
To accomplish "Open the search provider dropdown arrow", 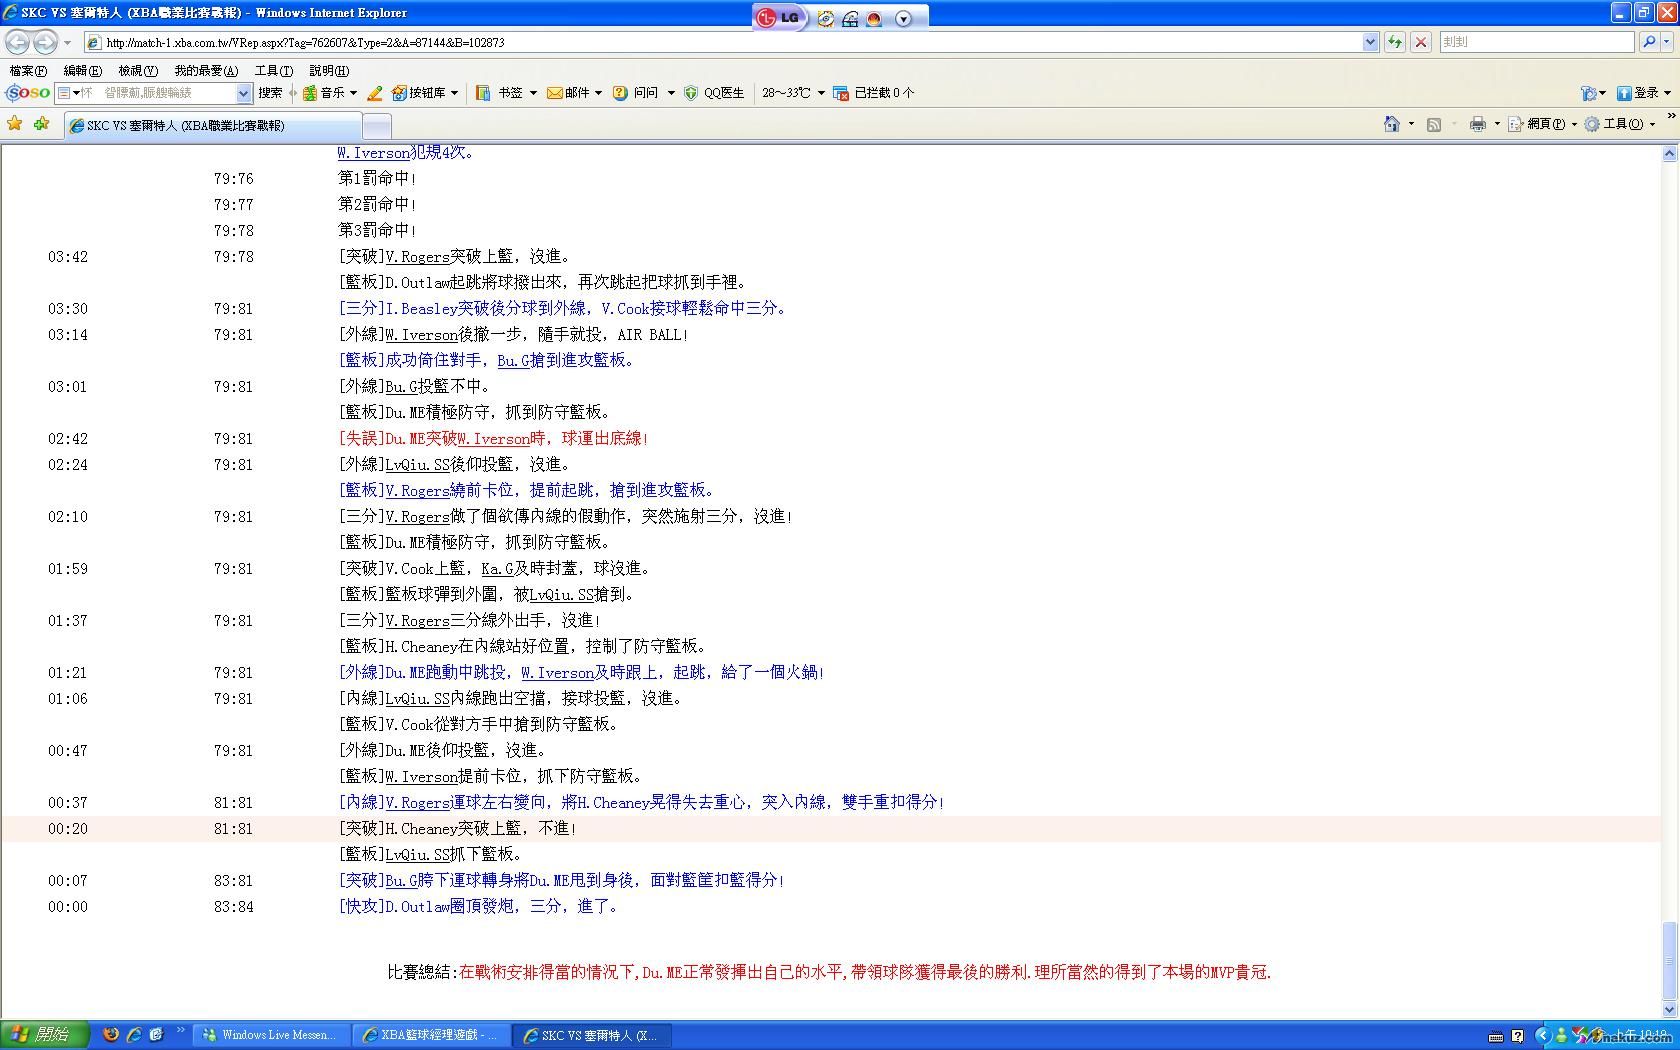I will tap(1666, 42).
